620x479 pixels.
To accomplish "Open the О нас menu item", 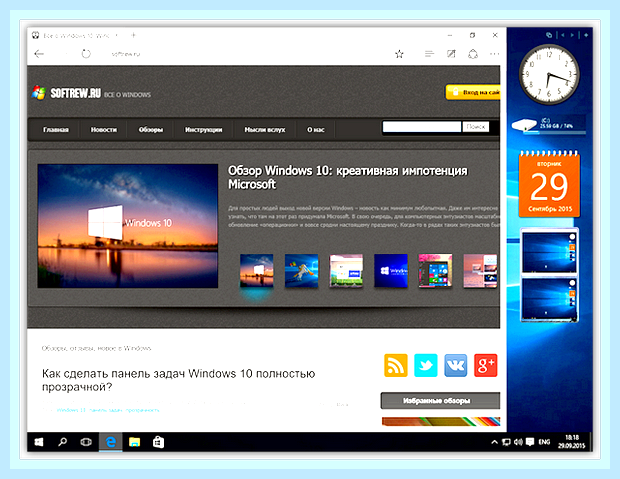I will [316, 130].
